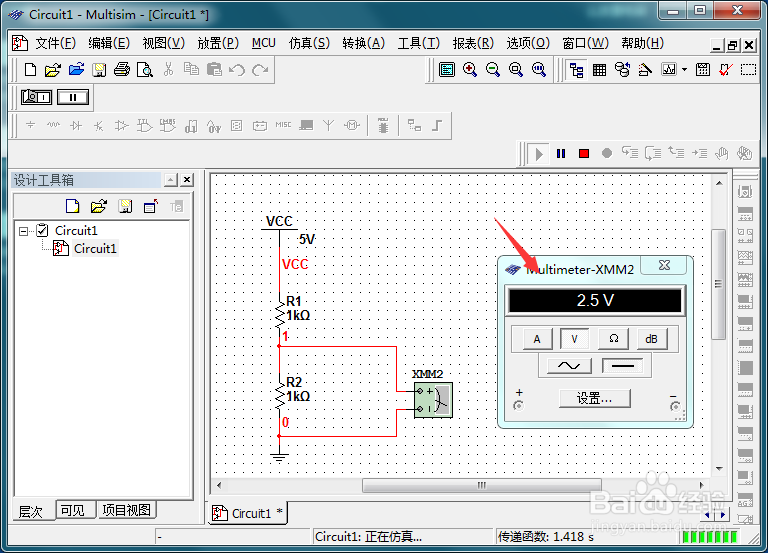Switch to the 层次 tab
Viewport: 768px width, 553px height.
coord(31,511)
